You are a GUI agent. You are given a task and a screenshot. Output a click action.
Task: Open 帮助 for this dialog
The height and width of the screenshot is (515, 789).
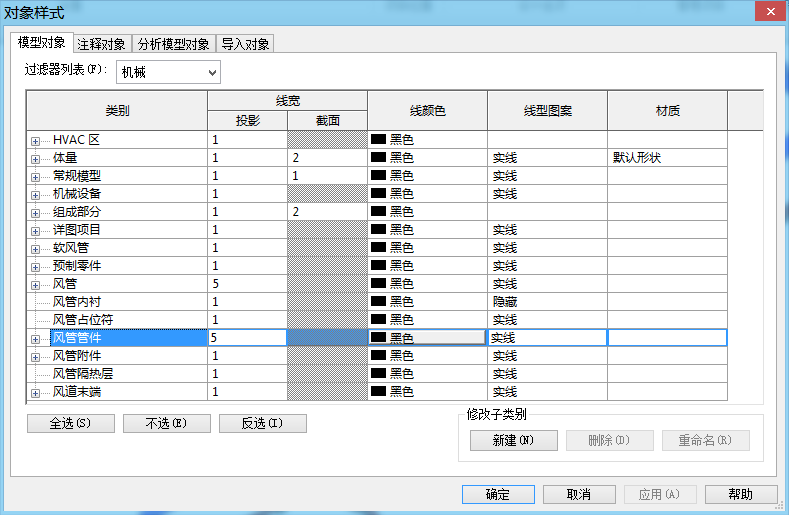pos(741,494)
